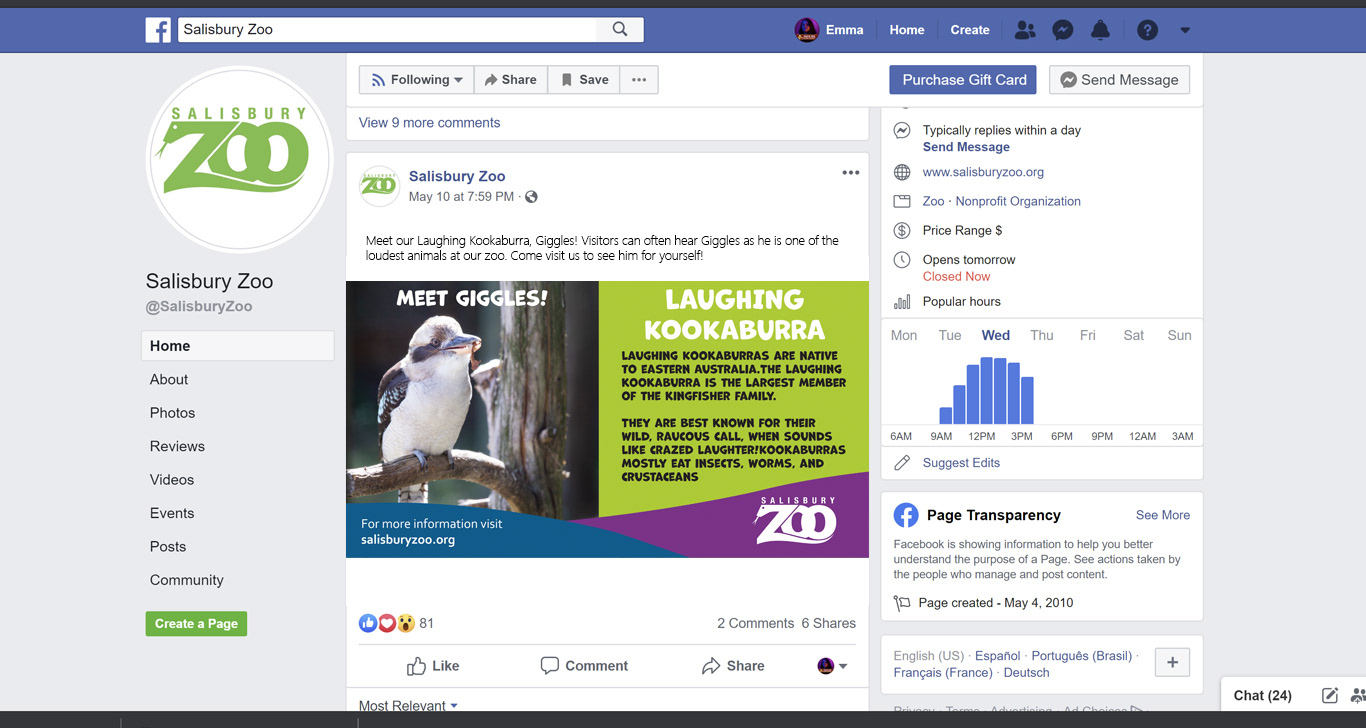Screen dimensions: 1366x728
Task: Select Mon in popular hours
Action: [904, 335]
